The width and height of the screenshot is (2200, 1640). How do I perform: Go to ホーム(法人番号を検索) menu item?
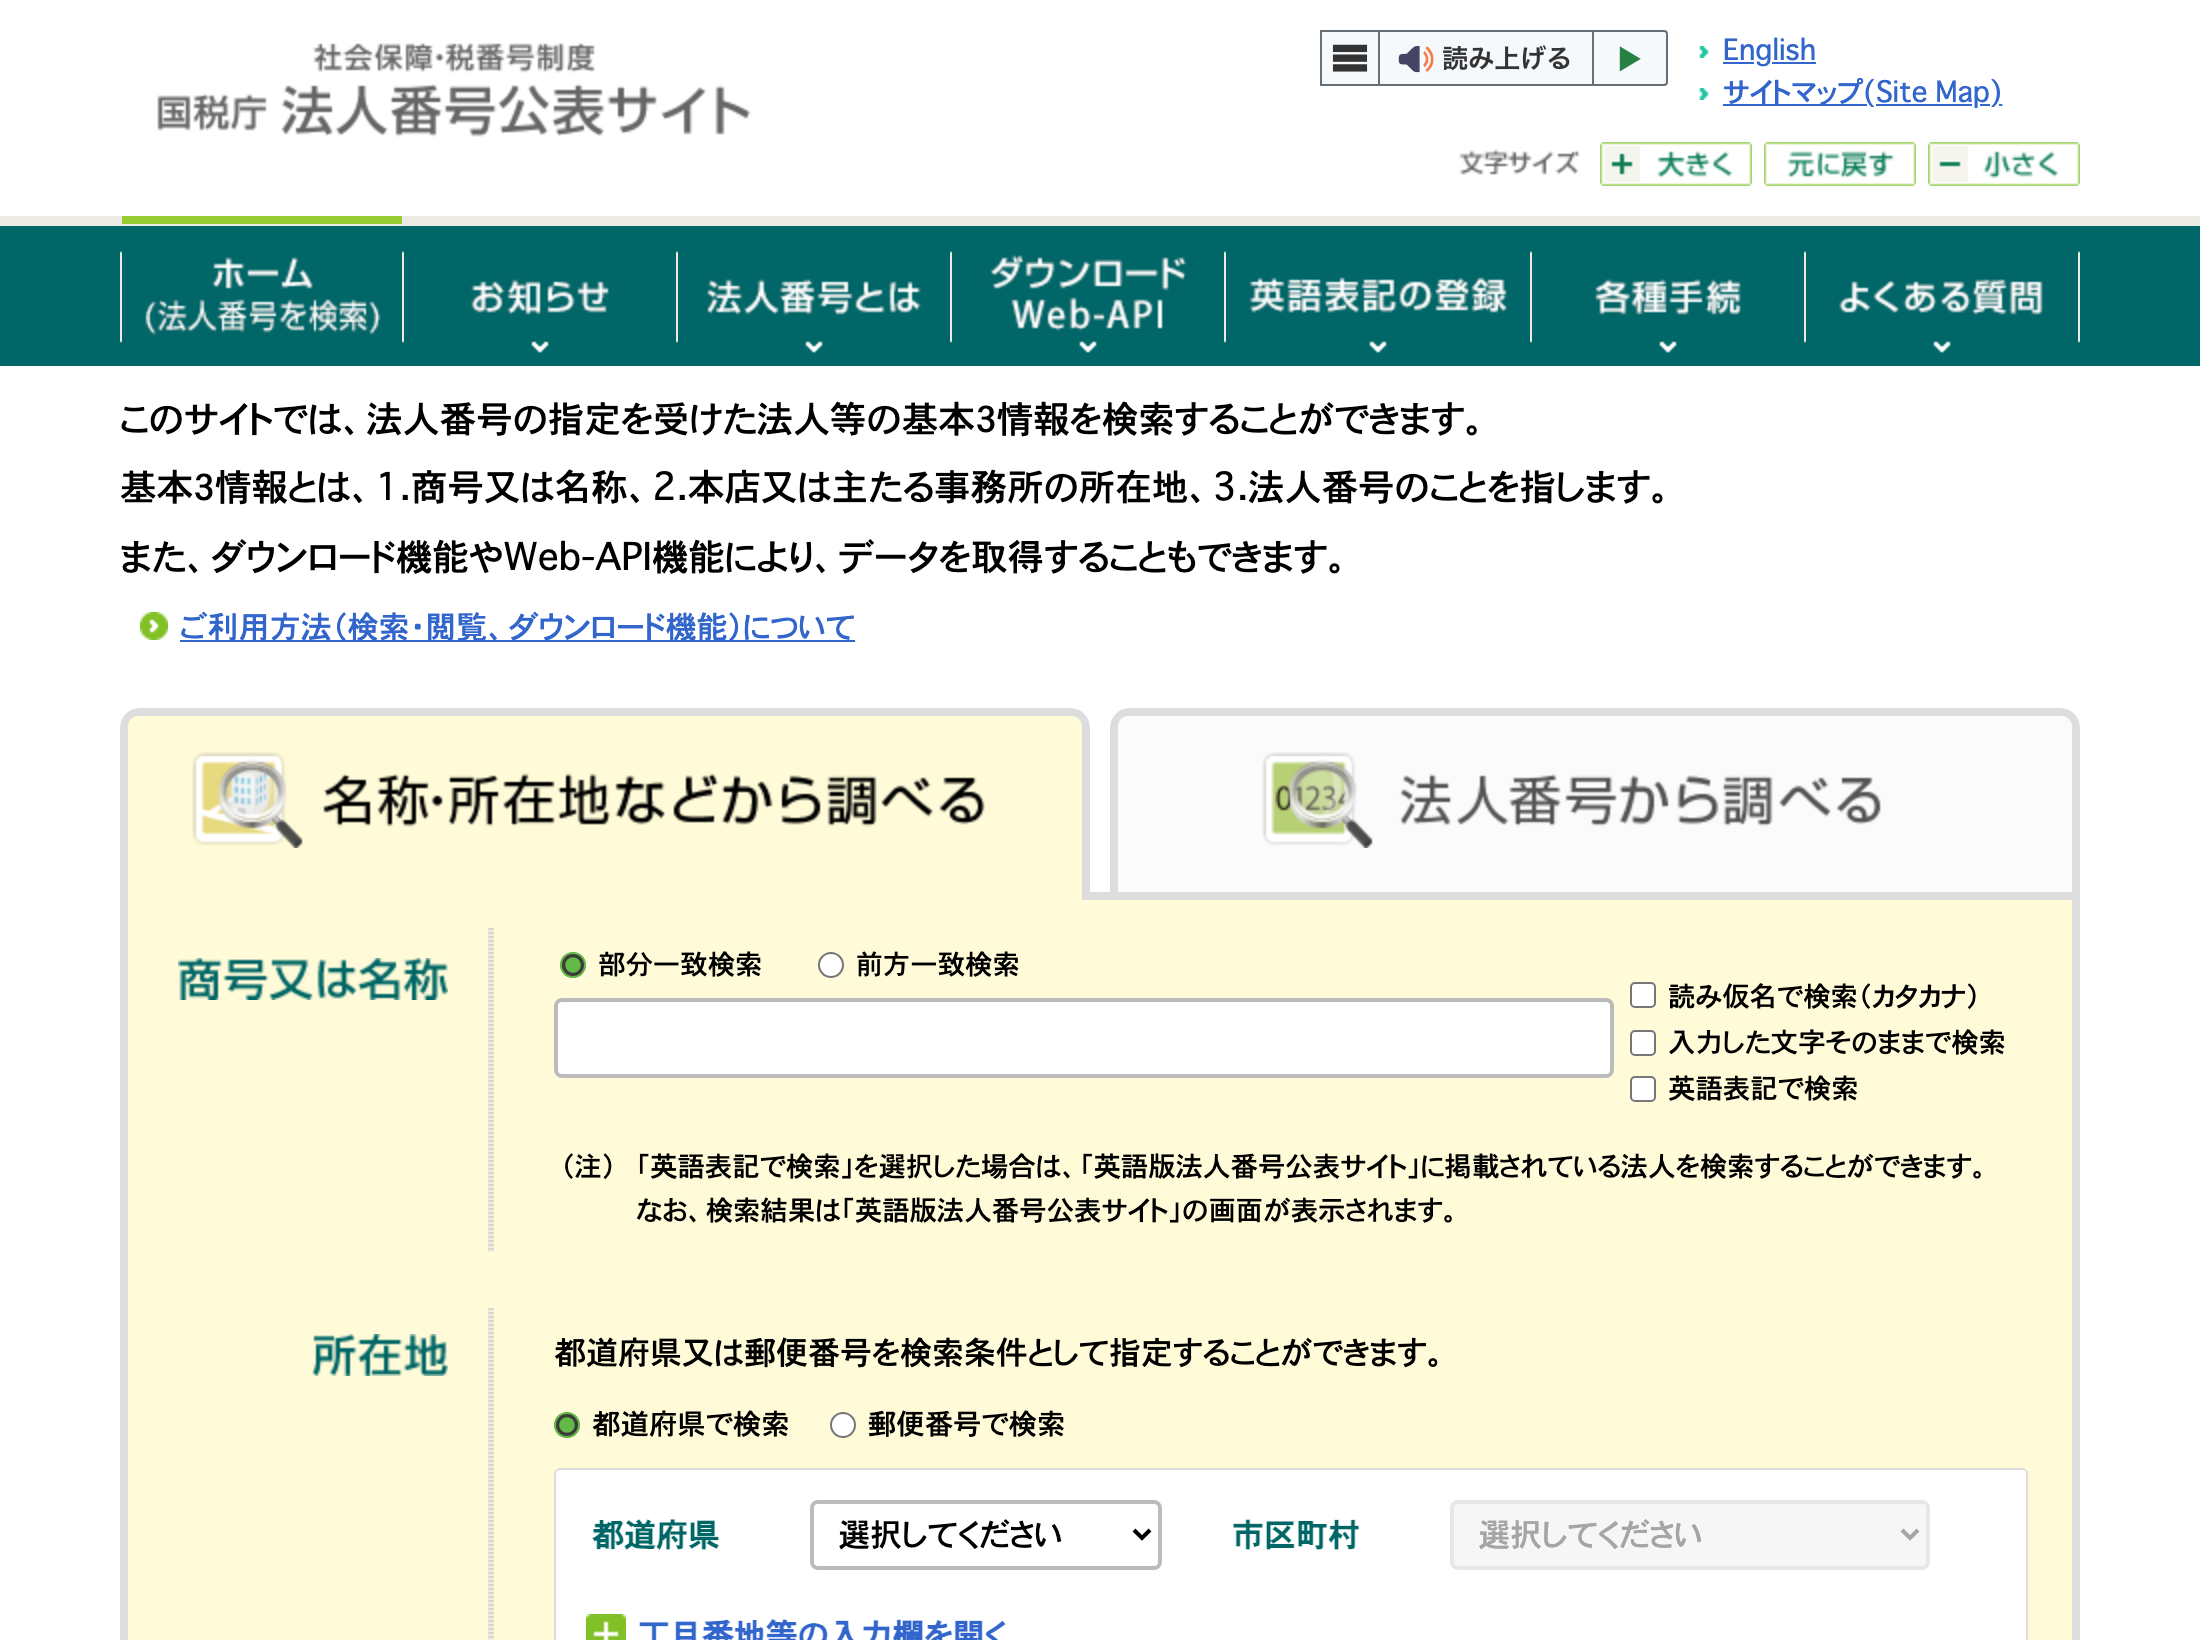[x=262, y=296]
